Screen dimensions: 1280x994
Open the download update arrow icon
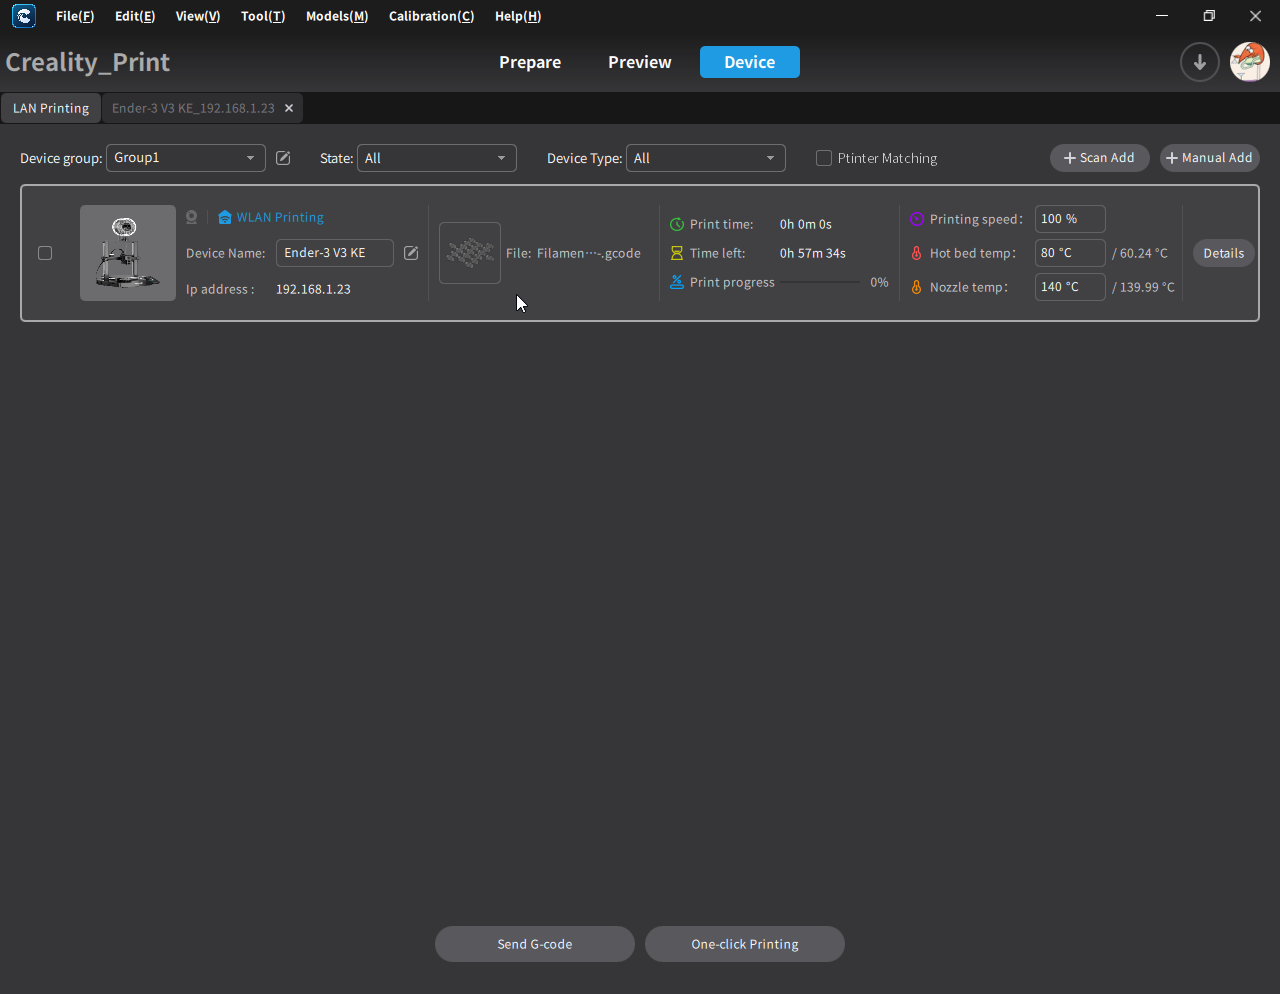[1199, 62]
